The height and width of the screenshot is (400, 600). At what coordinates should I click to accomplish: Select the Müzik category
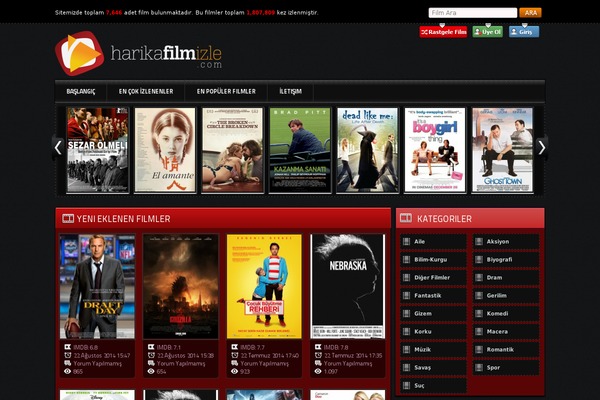pos(433,349)
